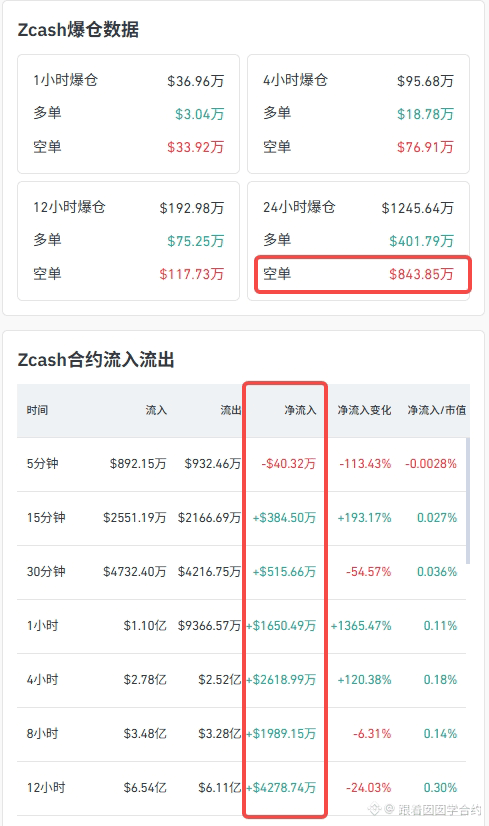Click net inflow +$515.66万
489x826 pixels.
pos(285,572)
